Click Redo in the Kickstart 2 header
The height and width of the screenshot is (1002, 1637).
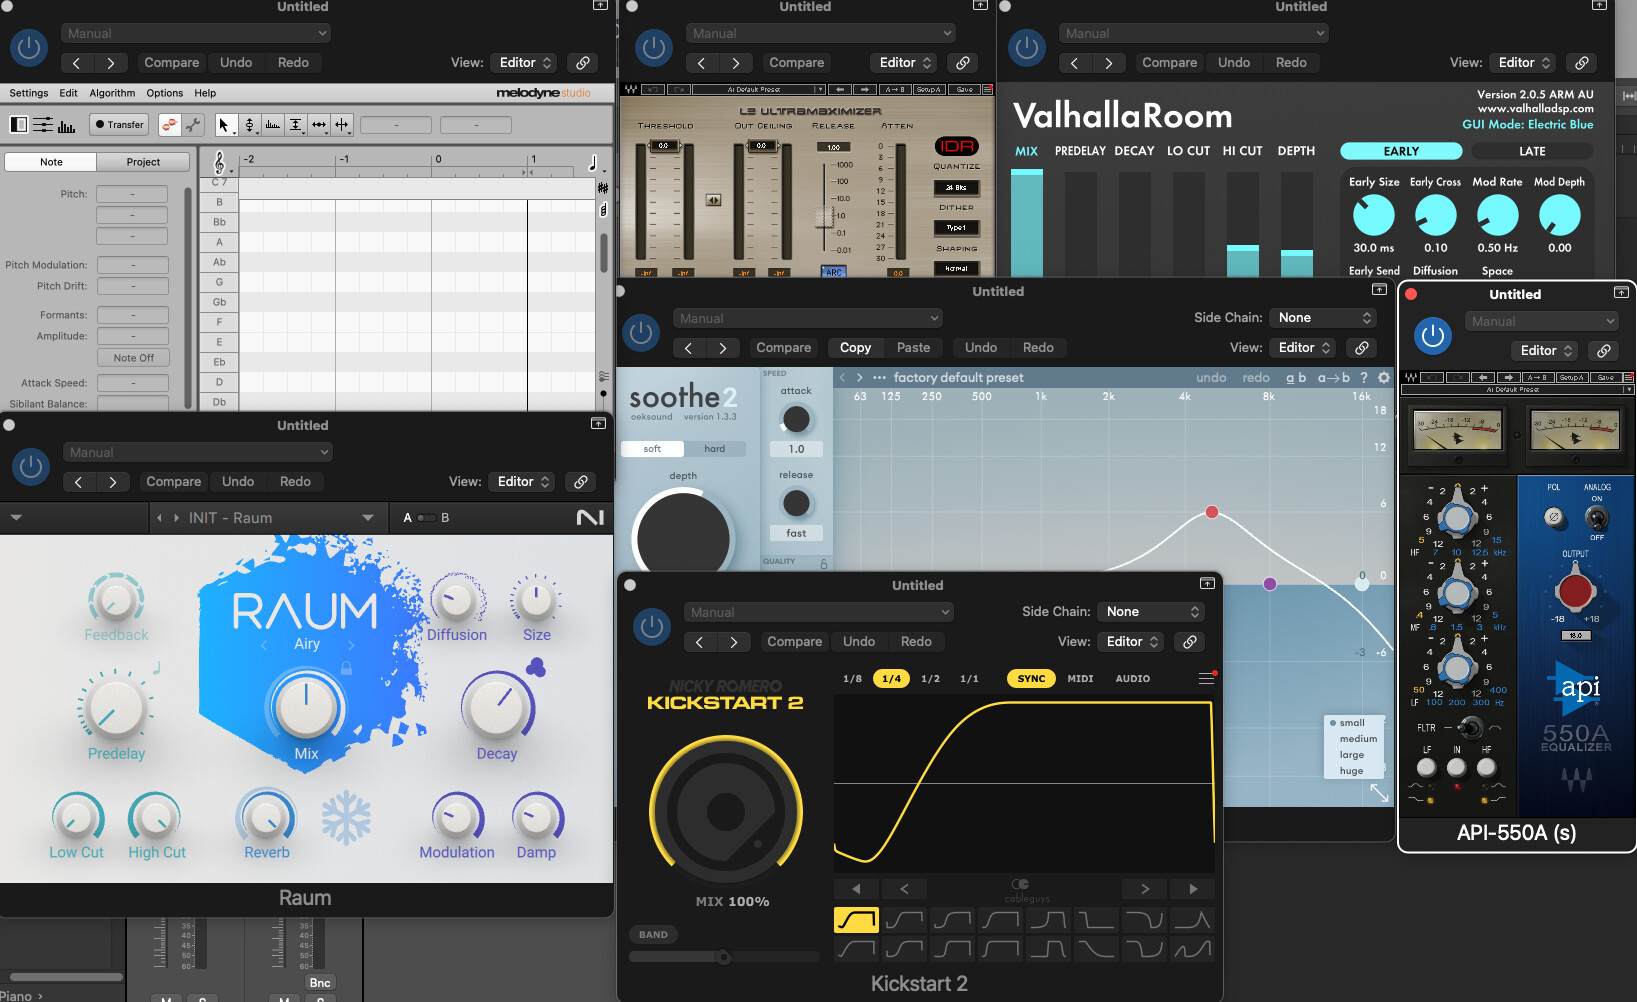point(916,642)
